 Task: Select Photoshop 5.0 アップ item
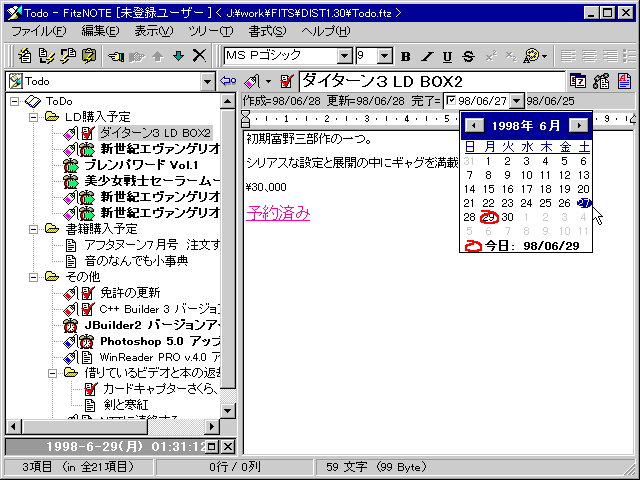(x=160, y=341)
